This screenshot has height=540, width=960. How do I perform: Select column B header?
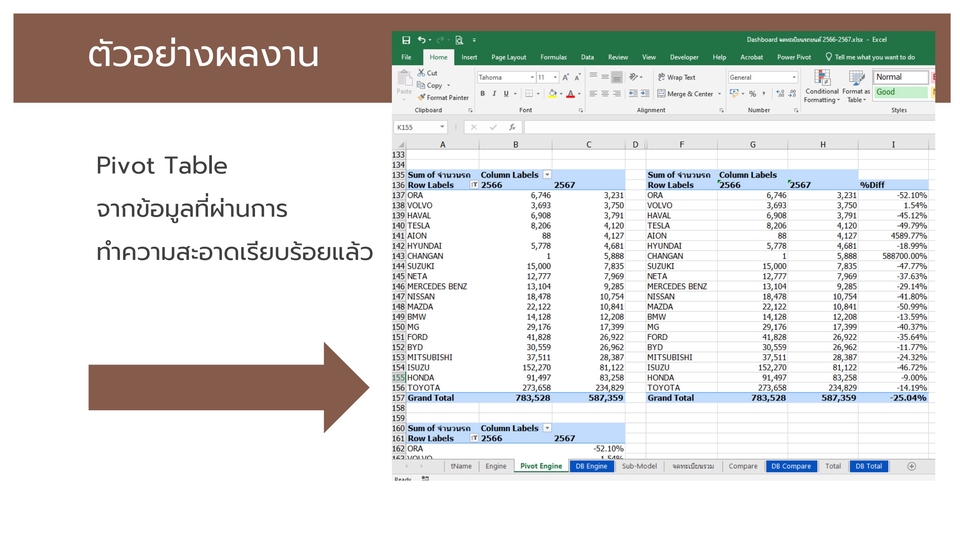tap(516, 144)
